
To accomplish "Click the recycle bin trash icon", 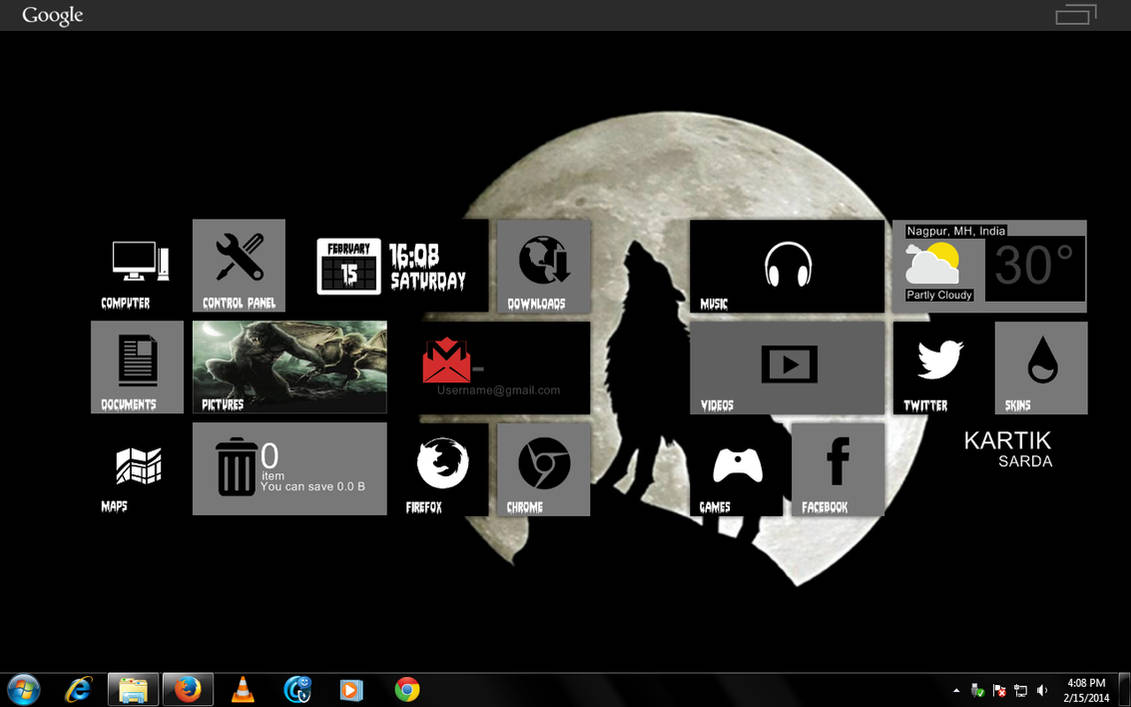I will [x=237, y=467].
